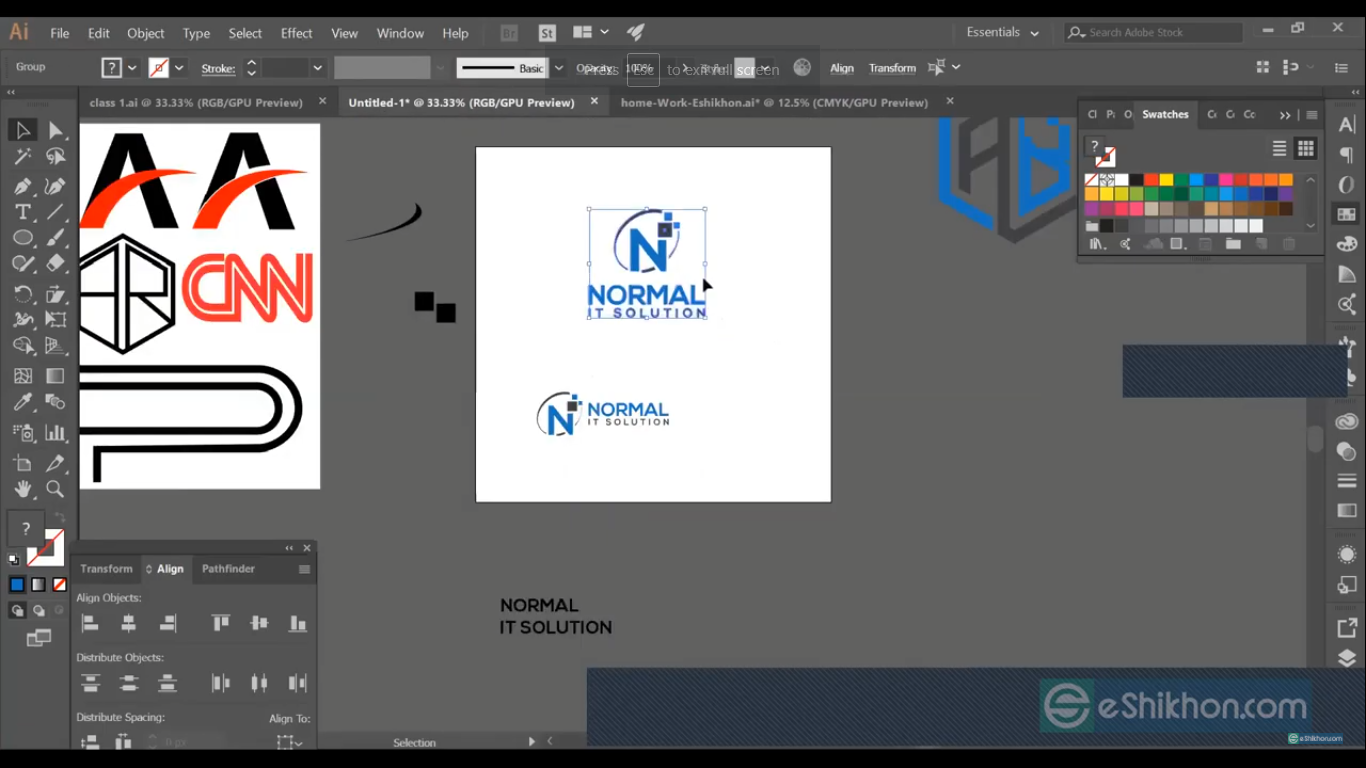The height and width of the screenshot is (768, 1366).
Task: Select the Gradient tool
Action: coord(55,375)
